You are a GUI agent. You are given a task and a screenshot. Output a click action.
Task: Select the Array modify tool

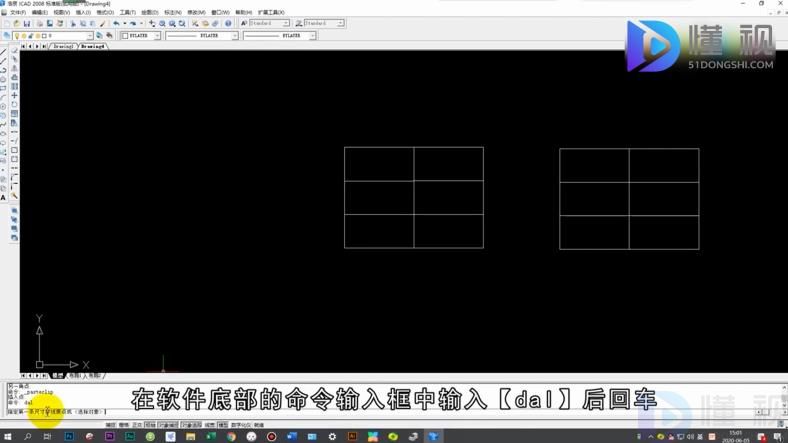tap(14, 86)
